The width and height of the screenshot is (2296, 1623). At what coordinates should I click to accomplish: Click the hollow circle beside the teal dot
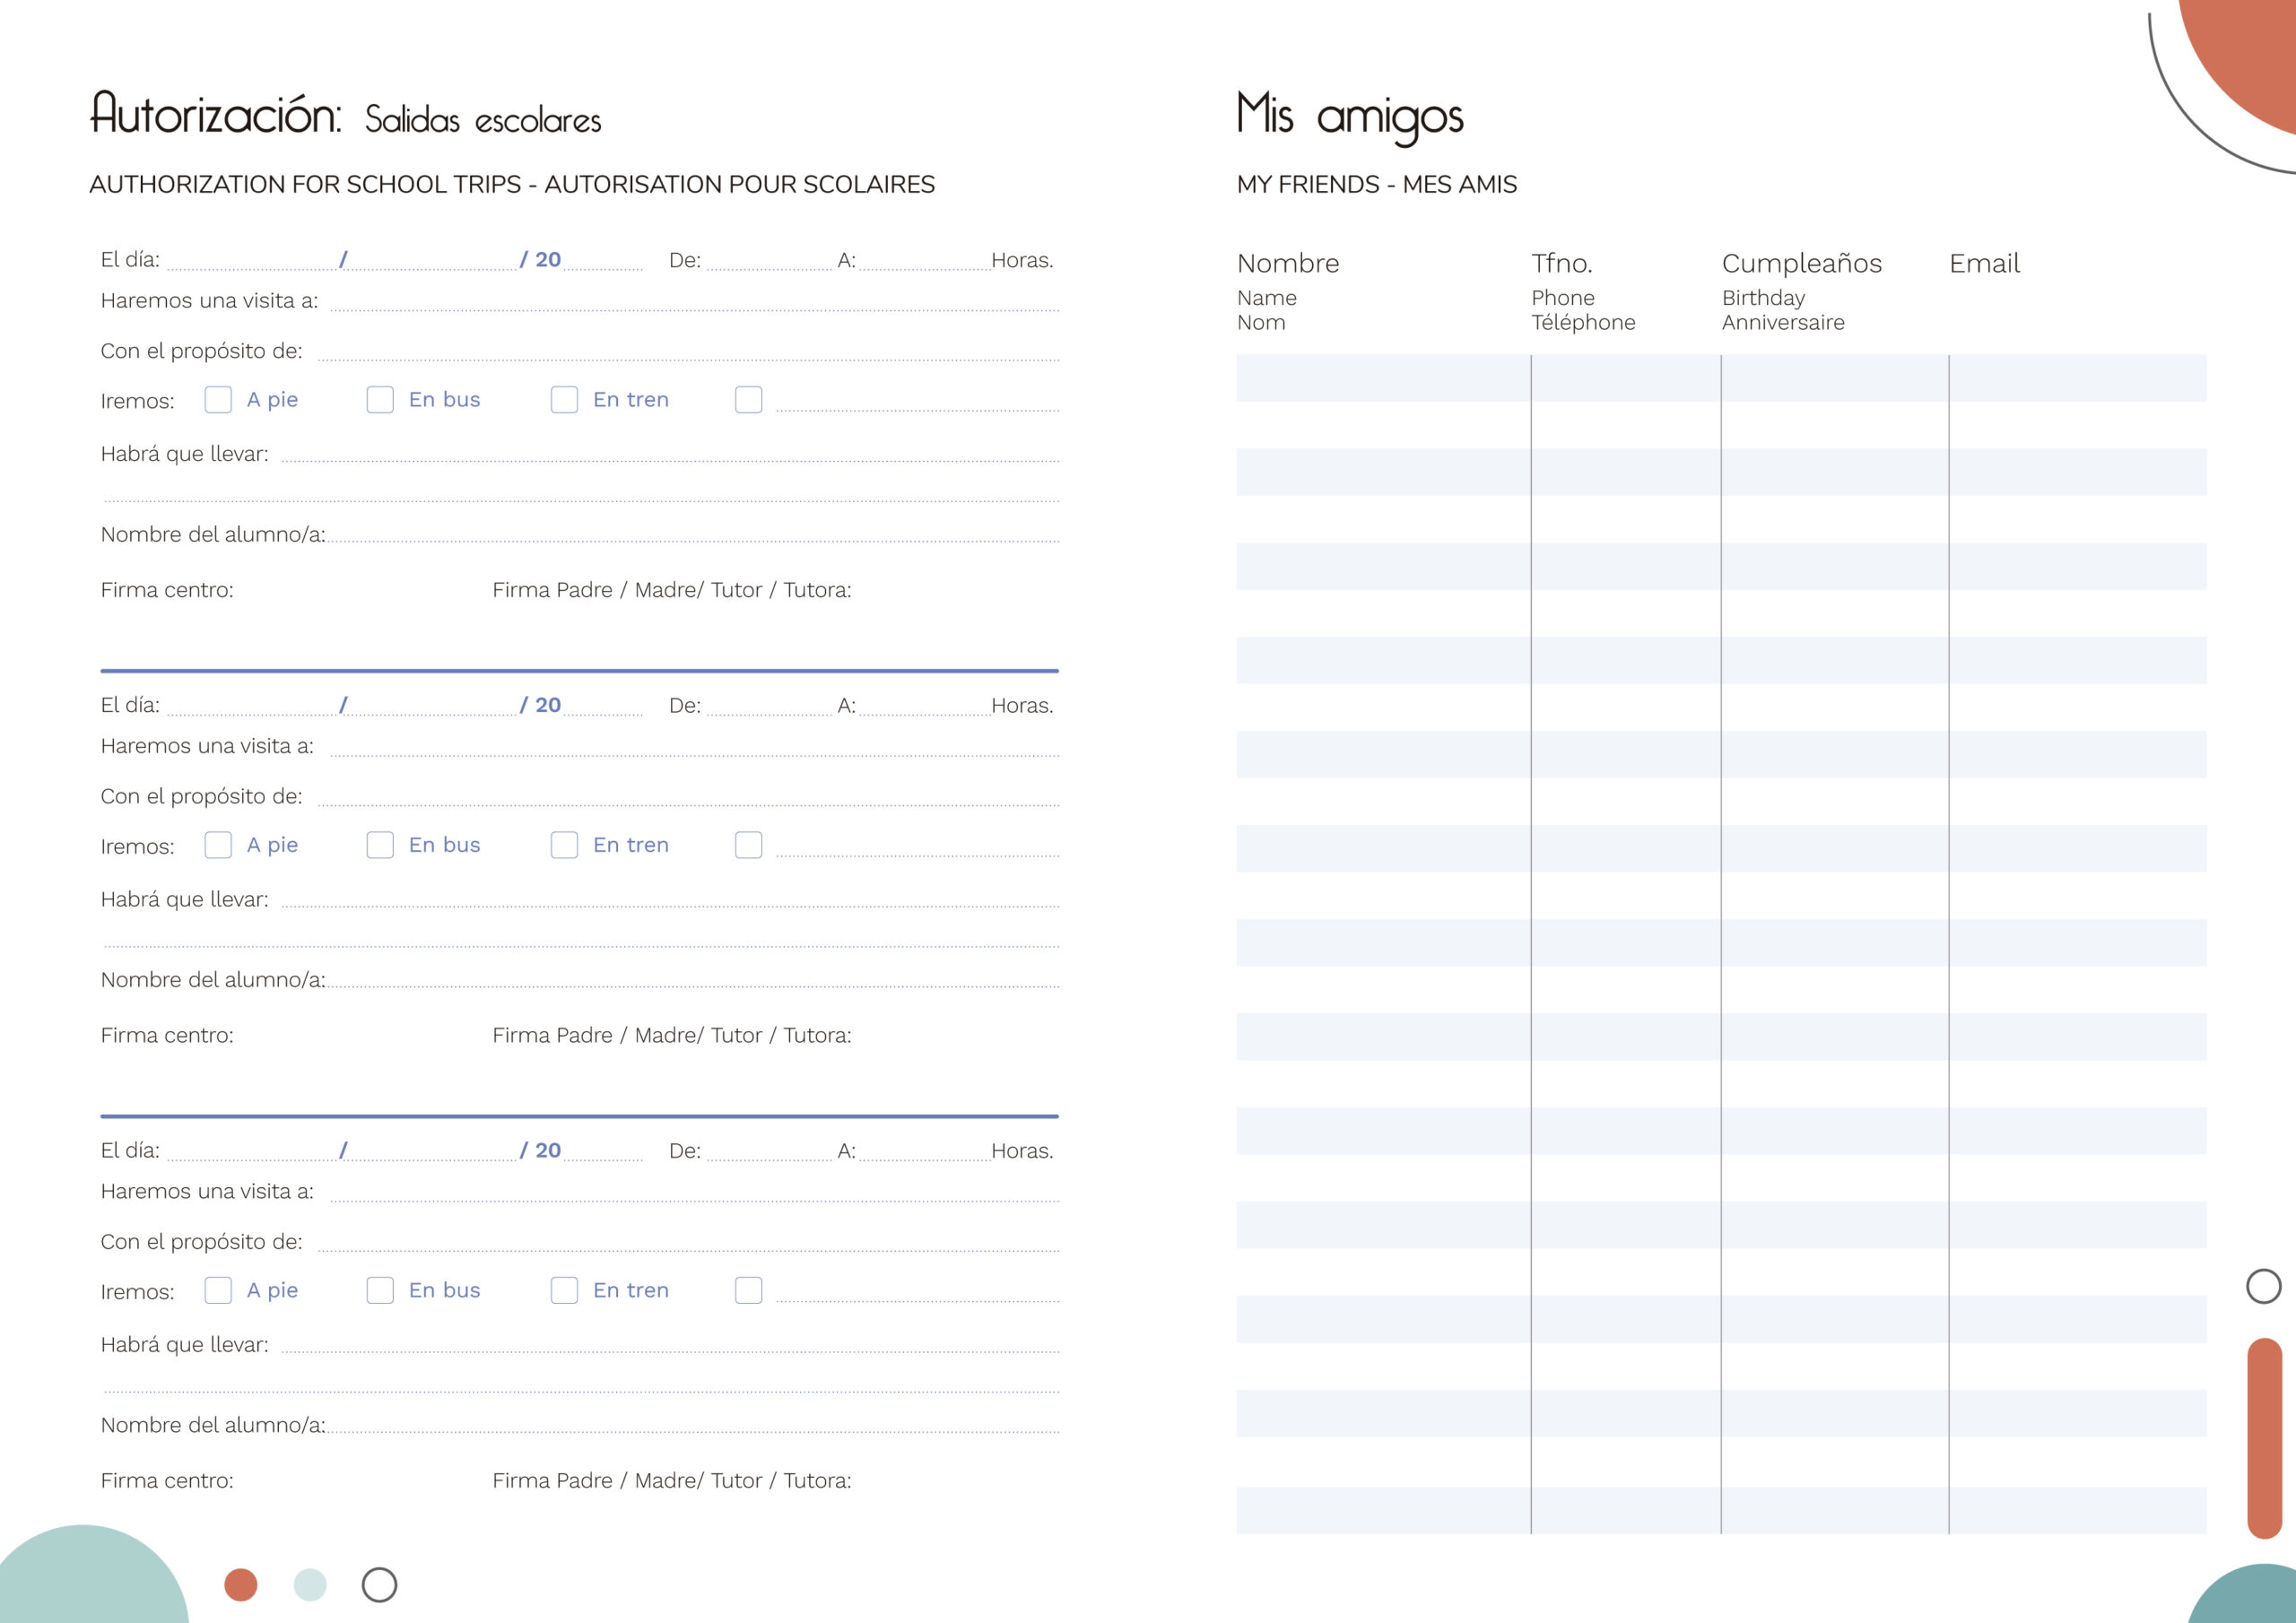[x=379, y=1584]
